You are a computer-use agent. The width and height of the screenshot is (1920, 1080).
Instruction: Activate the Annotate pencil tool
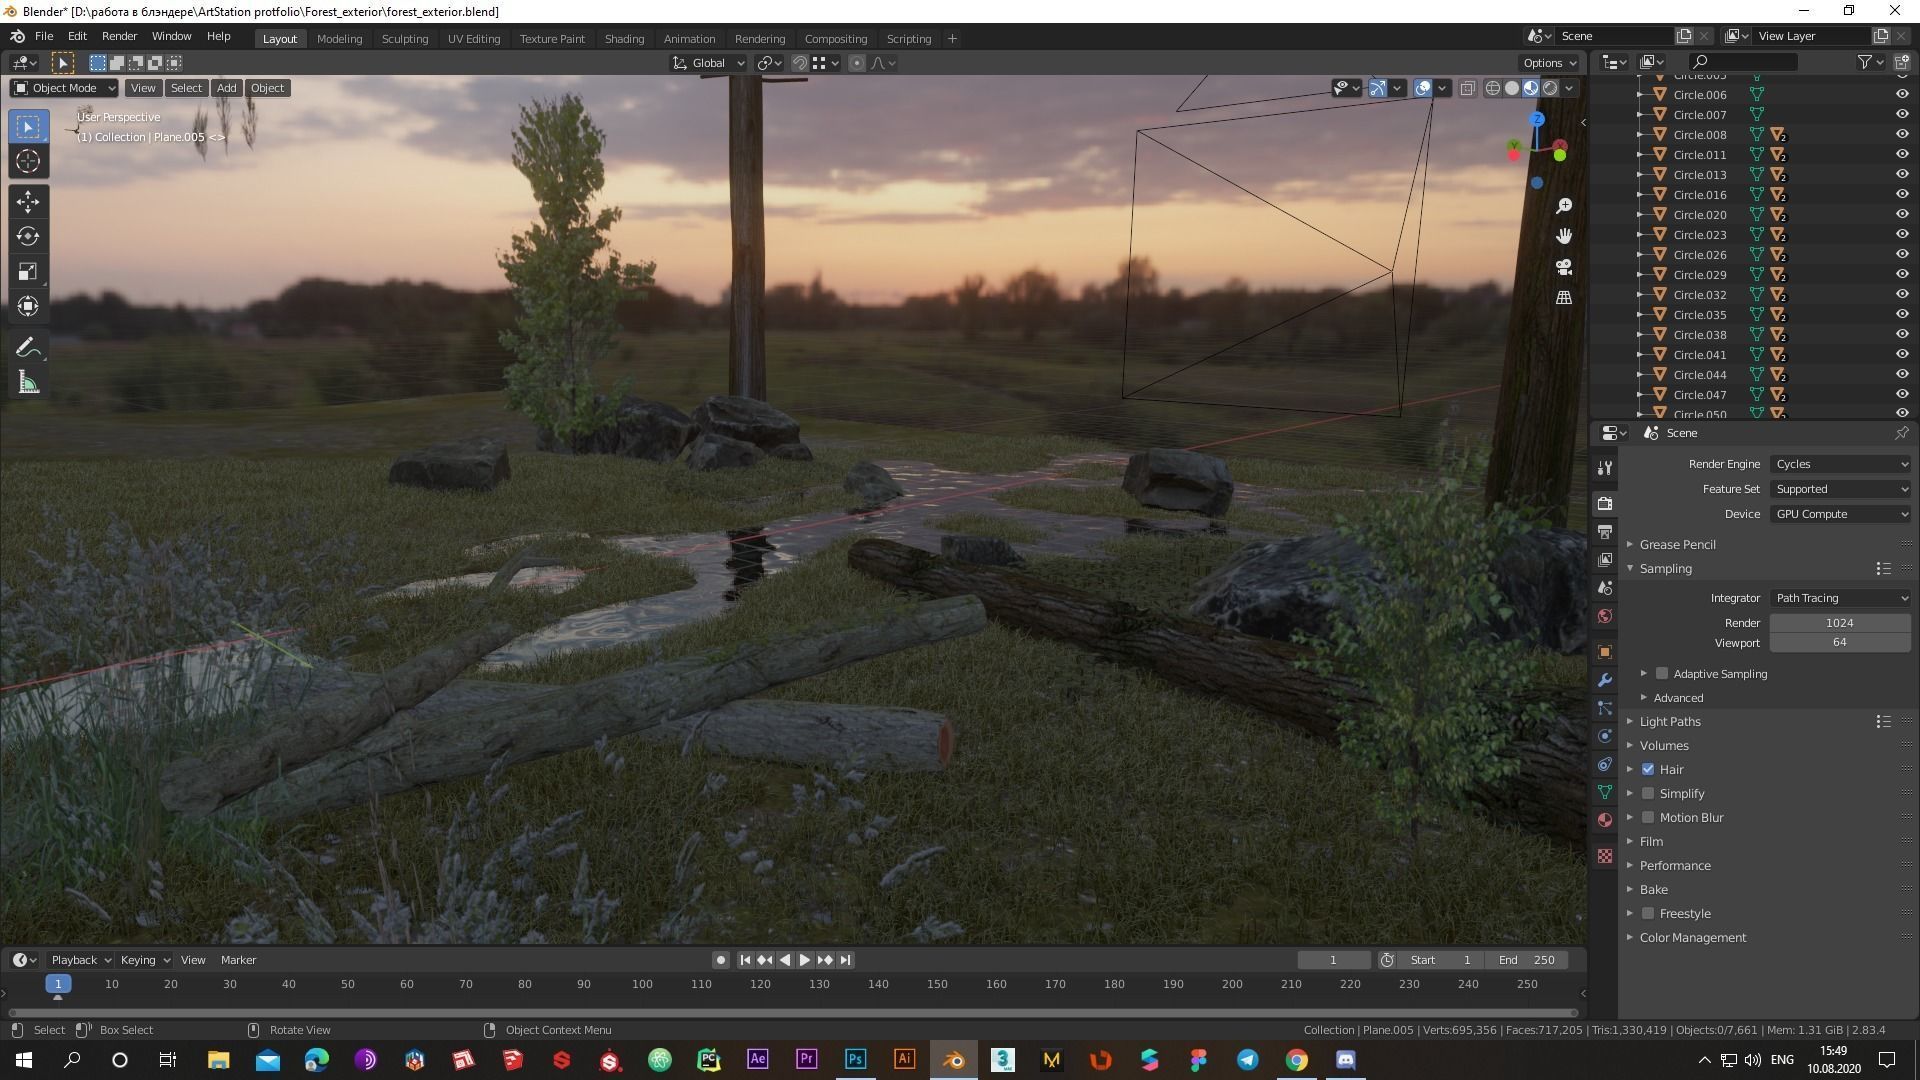tap(28, 347)
